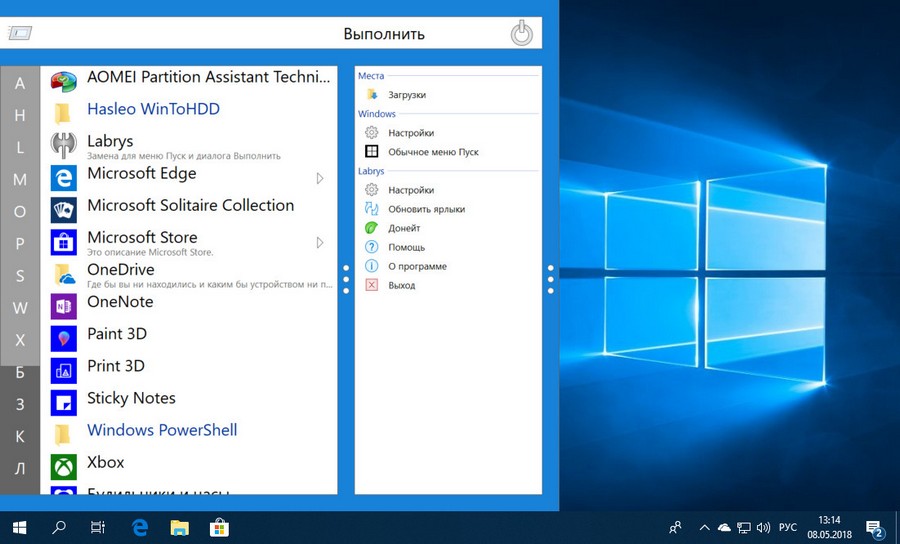Open the Sticky Notes icon
The width and height of the screenshot is (900, 544).
63,403
